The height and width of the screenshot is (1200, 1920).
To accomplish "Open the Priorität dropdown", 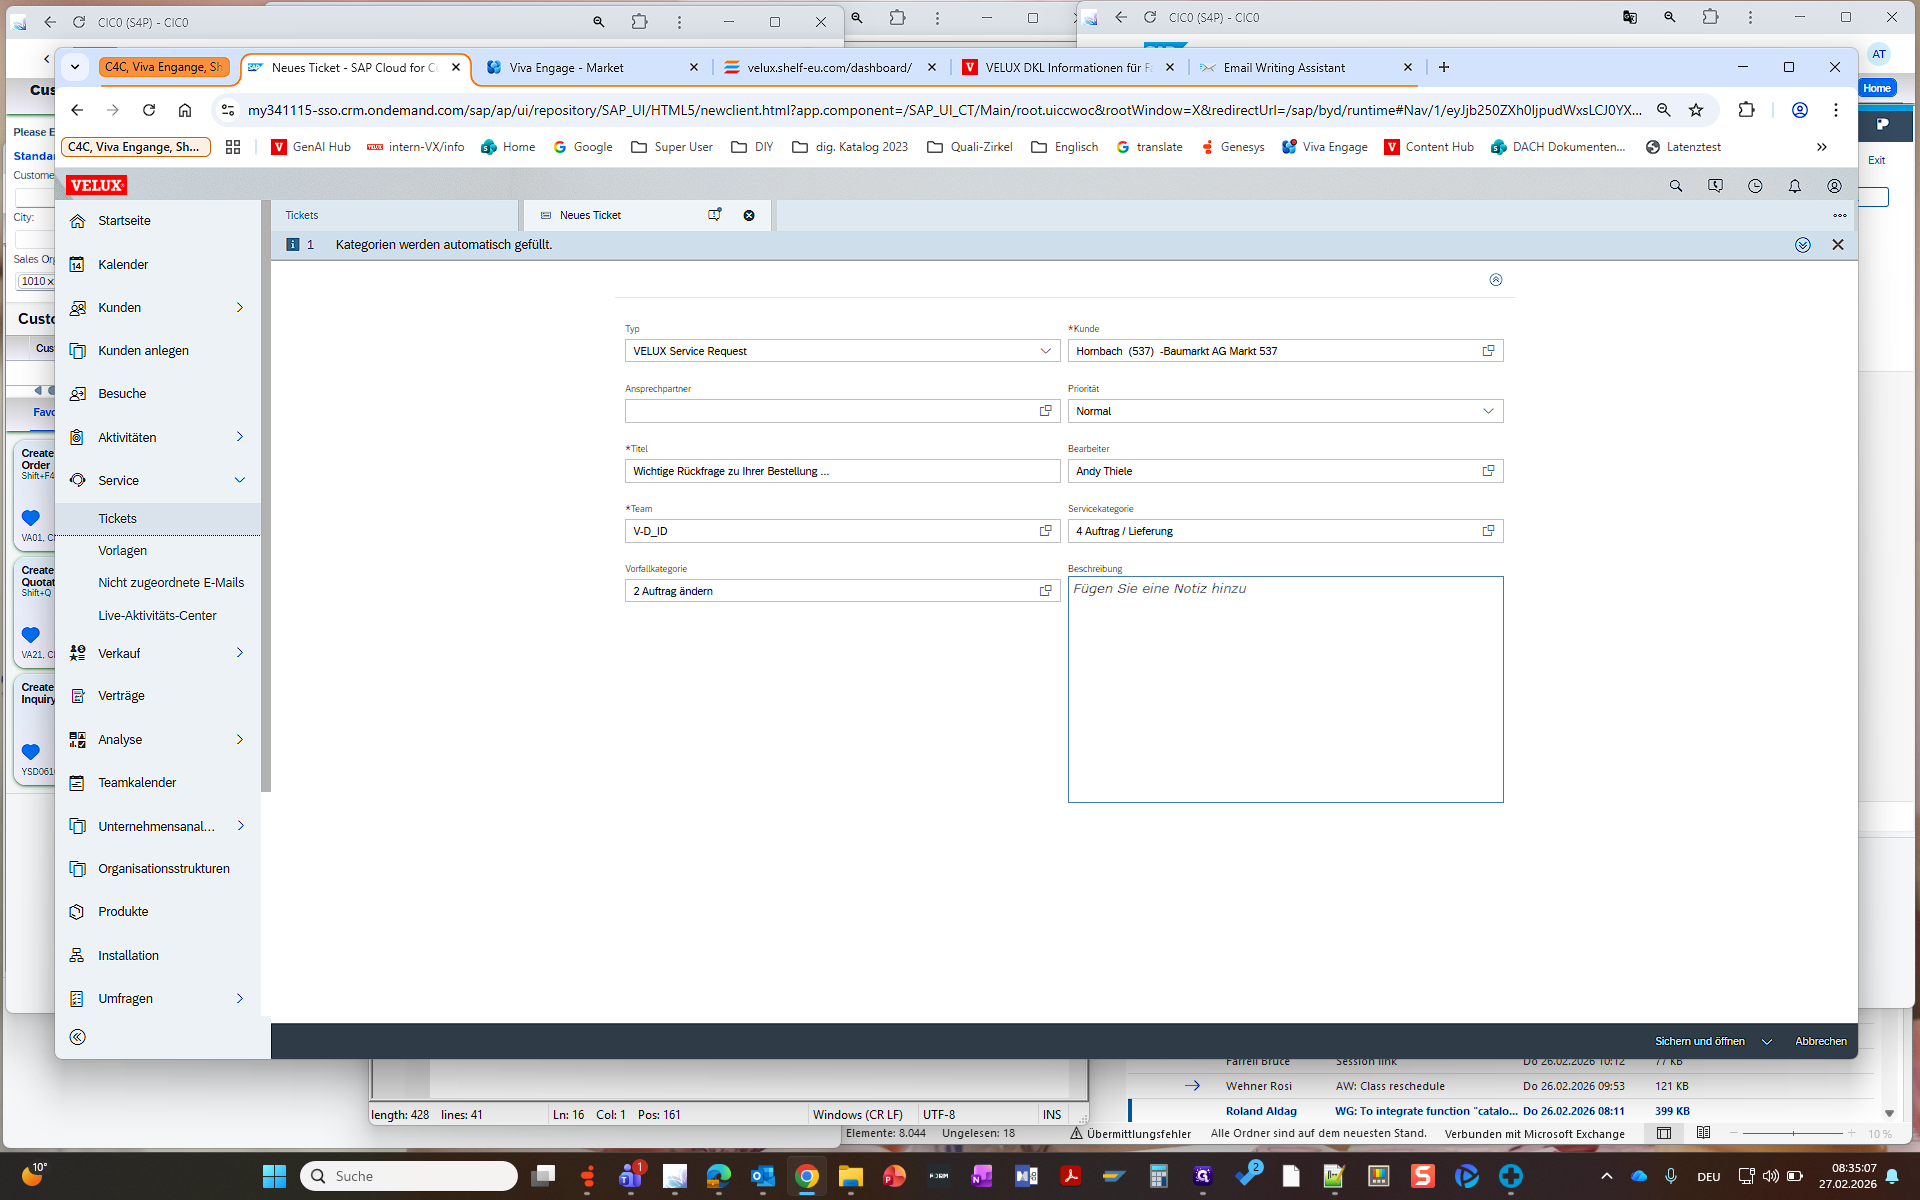I will 1488,411.
